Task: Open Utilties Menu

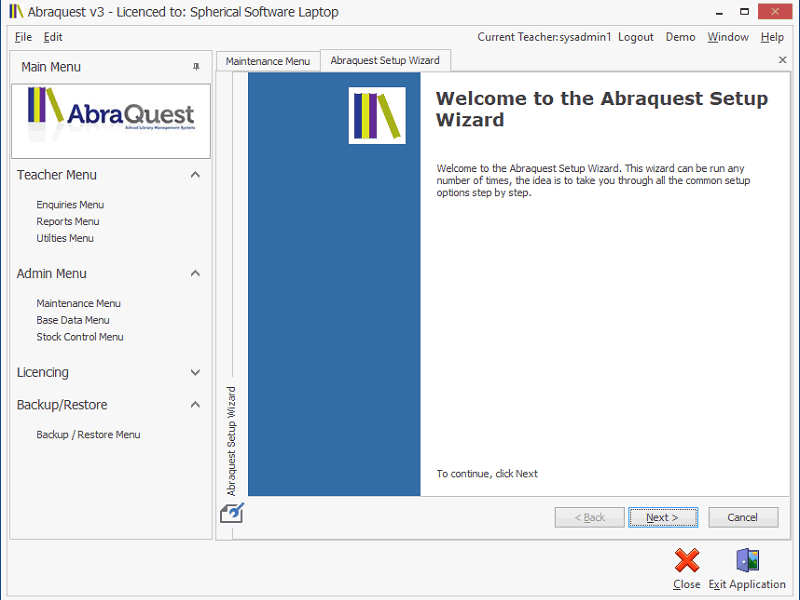Action: 65,238
